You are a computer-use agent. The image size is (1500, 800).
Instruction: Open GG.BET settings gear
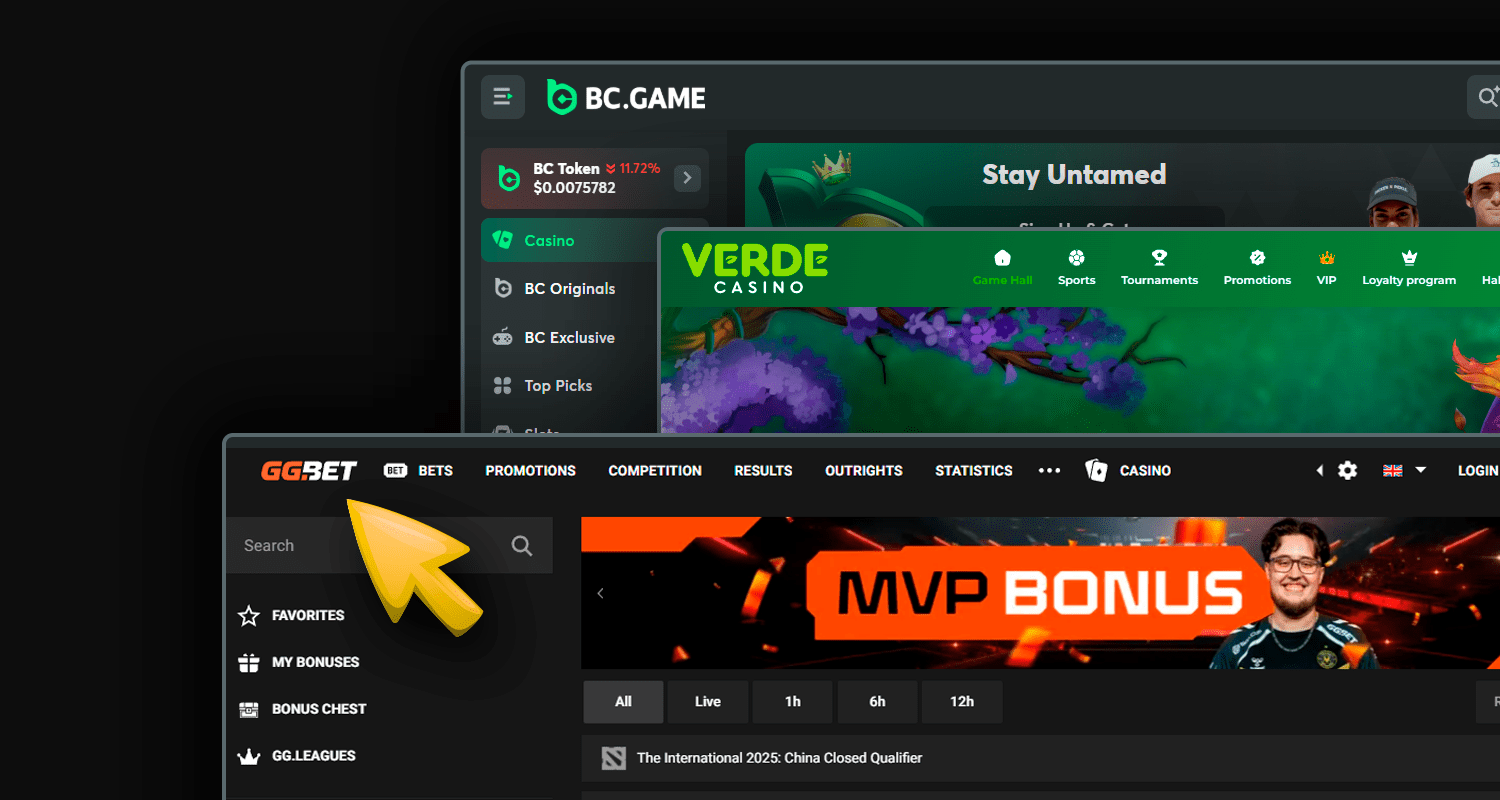click(x=1348, y=471)
